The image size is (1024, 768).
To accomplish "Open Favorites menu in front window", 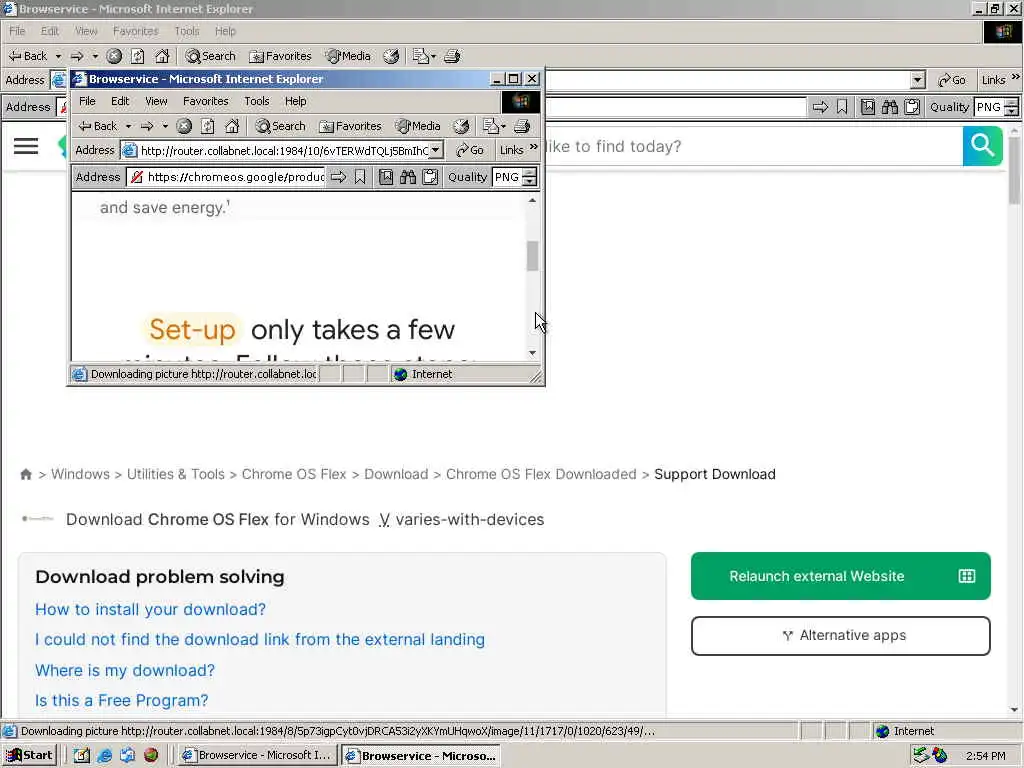I will point(206,101).
